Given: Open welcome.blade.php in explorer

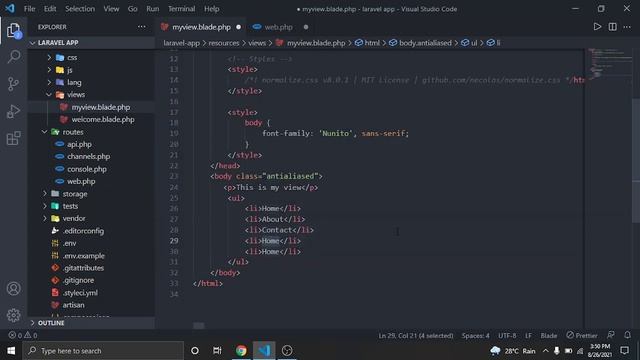Looking at the screenshot, I should click(x=91, y=119).
